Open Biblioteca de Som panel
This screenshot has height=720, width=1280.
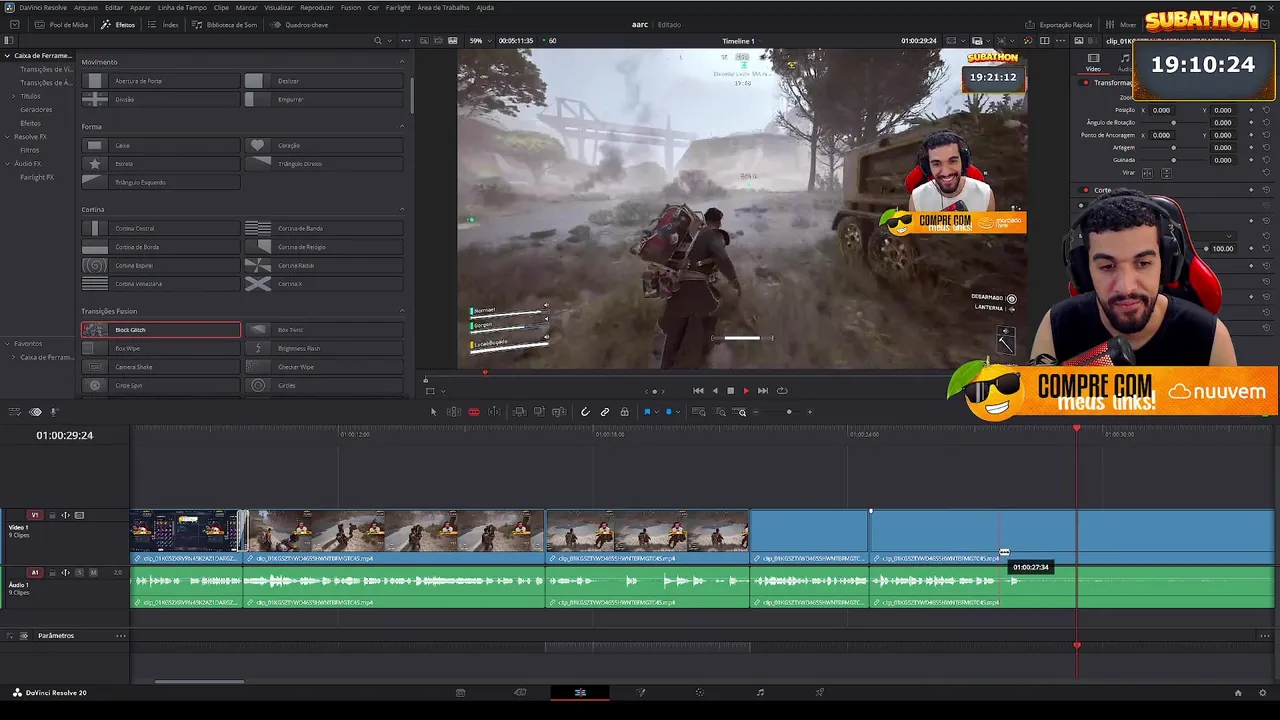coord(225,25)
